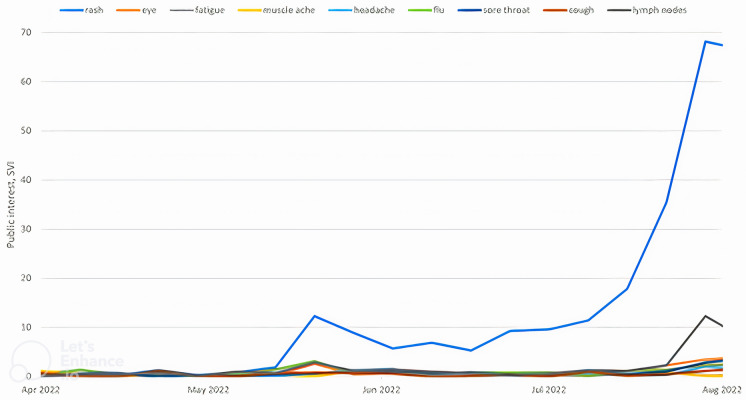Click the Aug 2022 axis label

click(722, 390)
